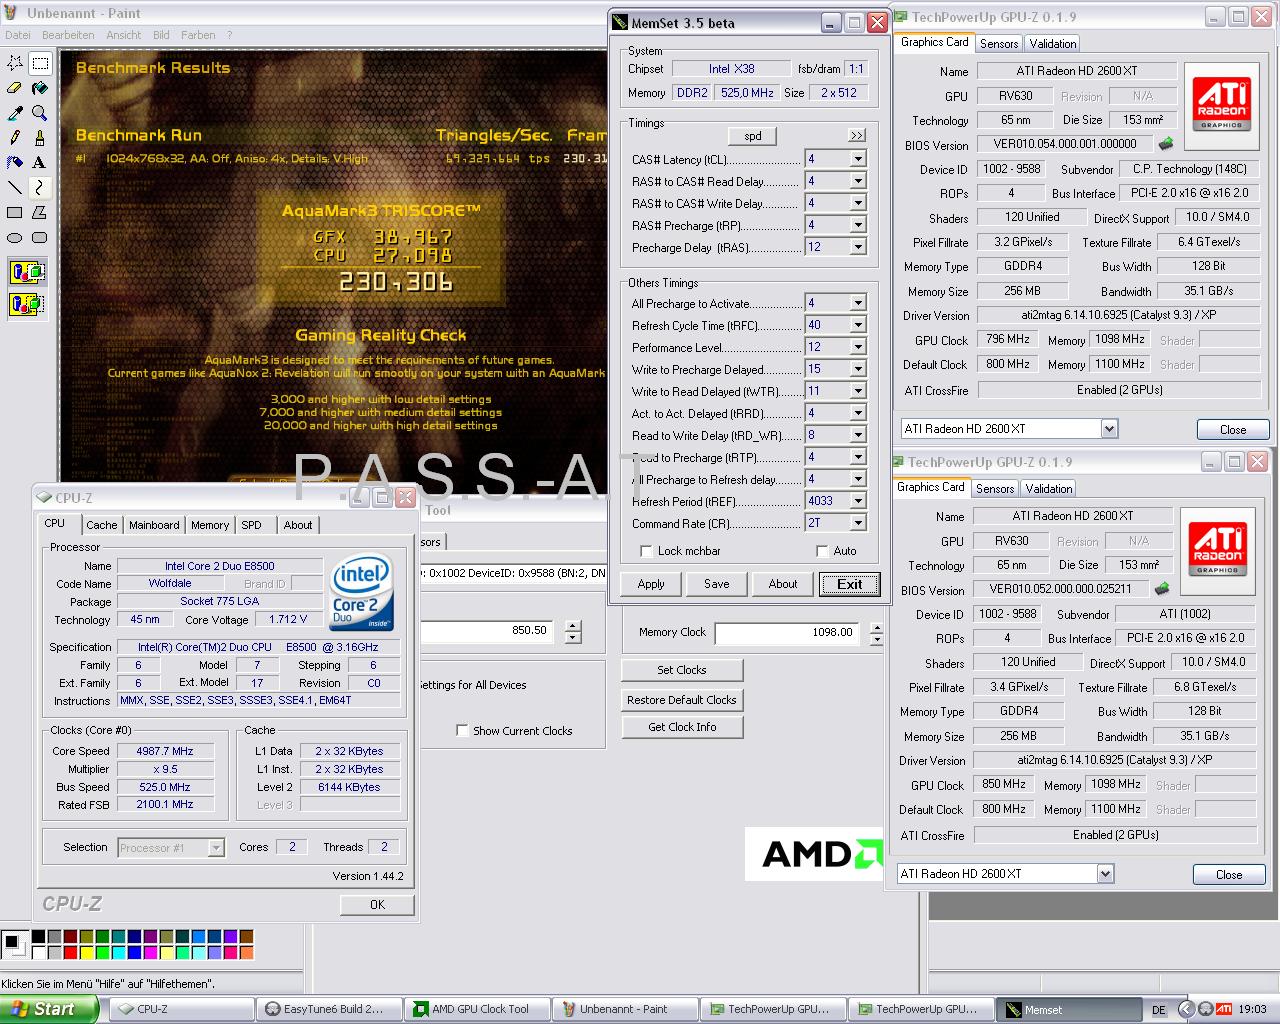This screenshot has height=1024, width=1280.
Task: Click the Apply button in MemSet
Action: click(x=651, y=584)
